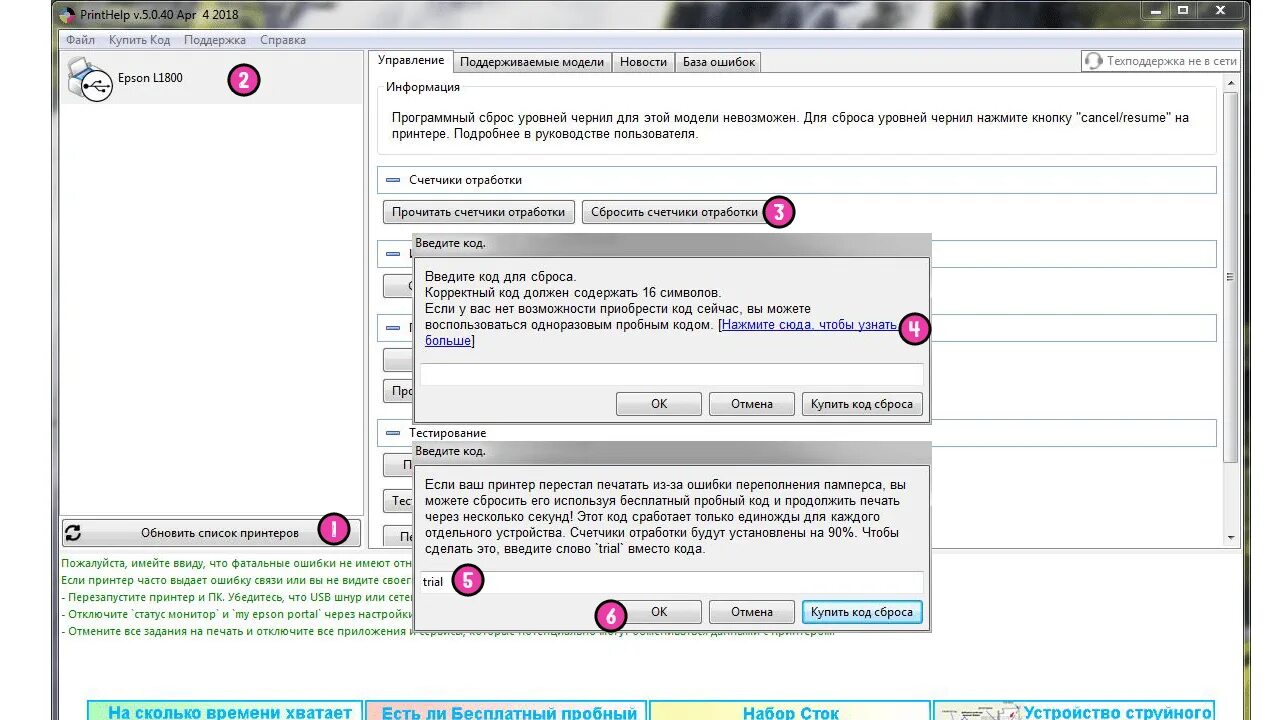The width and height of the screenshot is (1280, 720).
Task: Maximize the PrintHelp window
Action: 1182,9
